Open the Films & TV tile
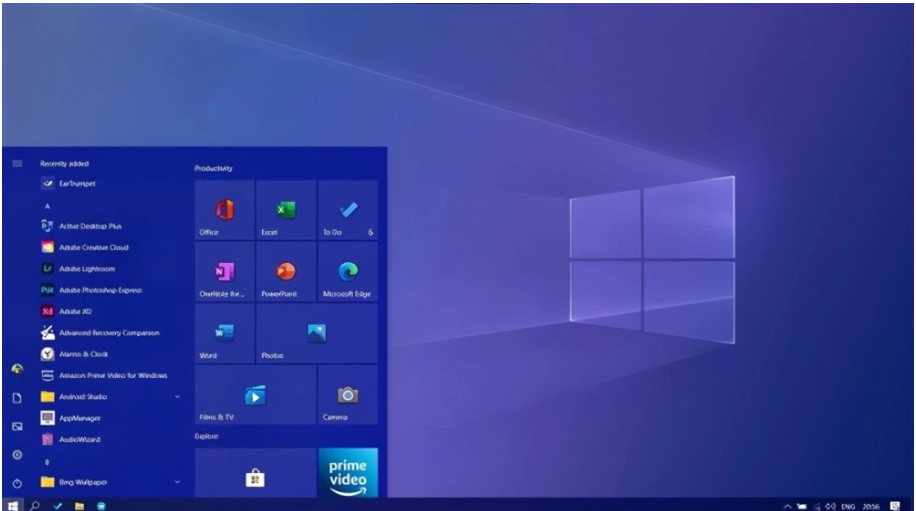Image resolution: width=916 pixels, height=511 pixels. pos(256,395)
